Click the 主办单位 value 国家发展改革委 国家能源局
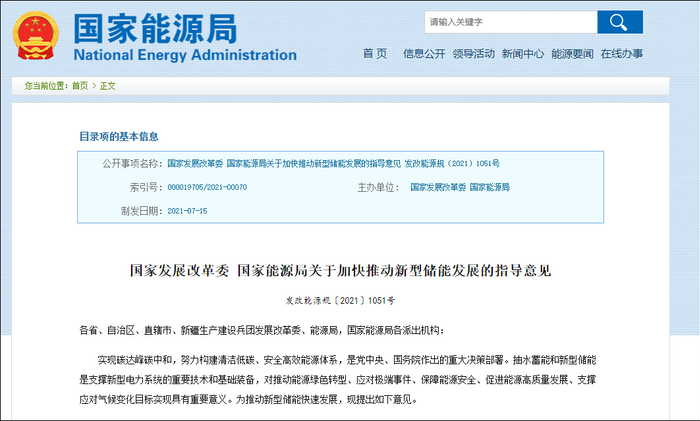 [460, 187]
